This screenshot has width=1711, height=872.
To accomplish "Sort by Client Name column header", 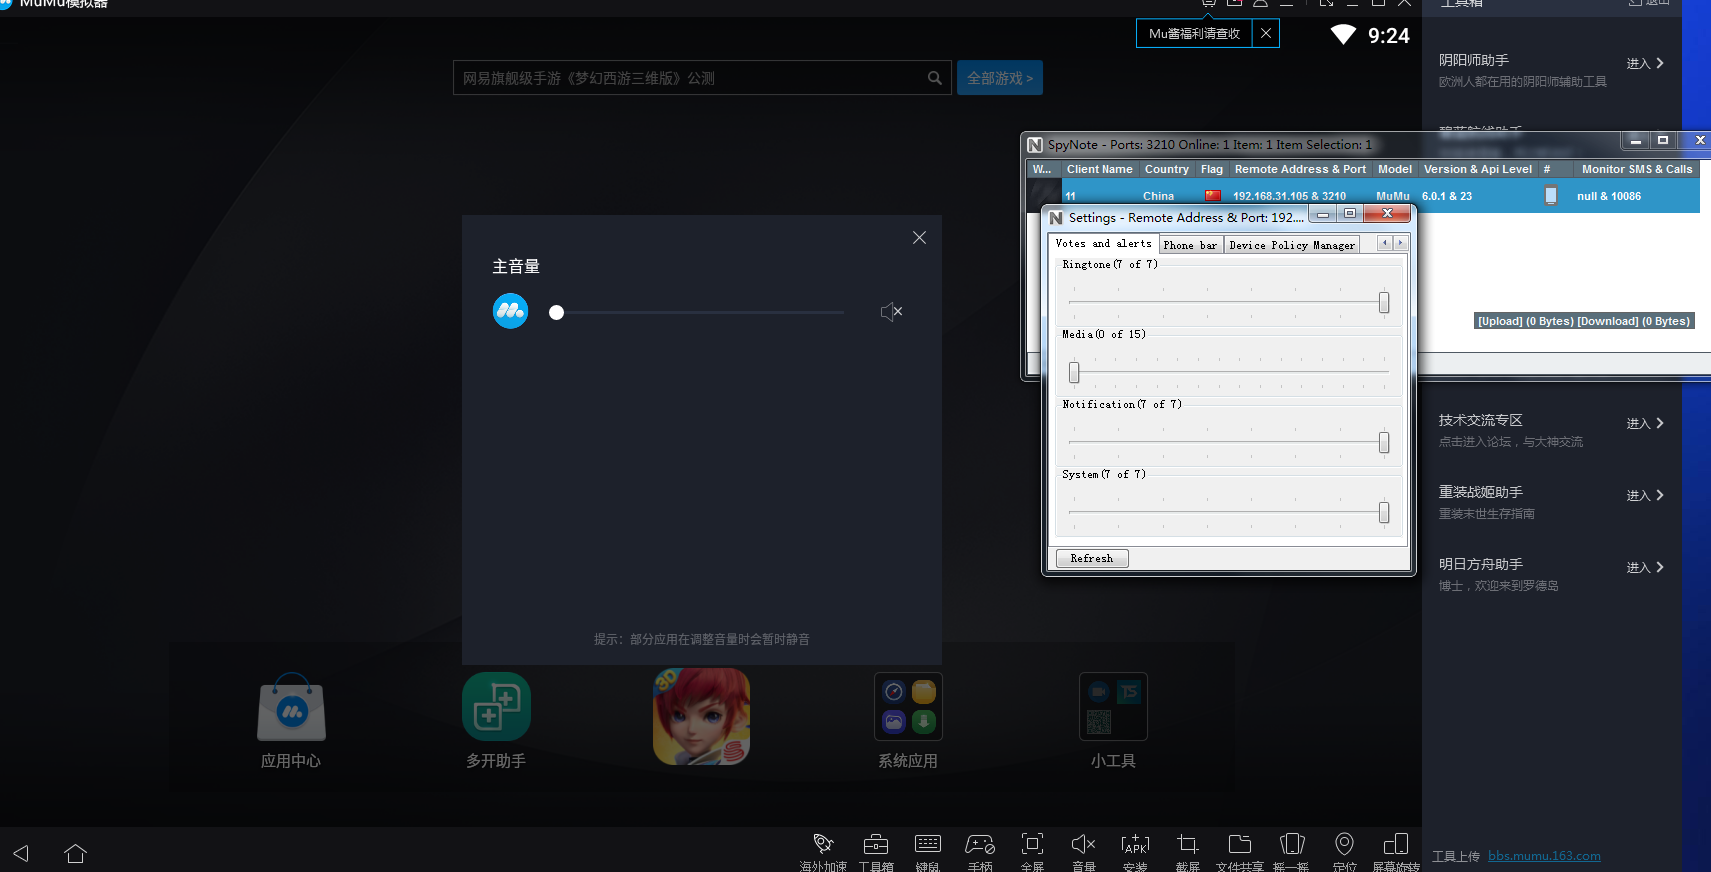I will [x=1100, y=169].
